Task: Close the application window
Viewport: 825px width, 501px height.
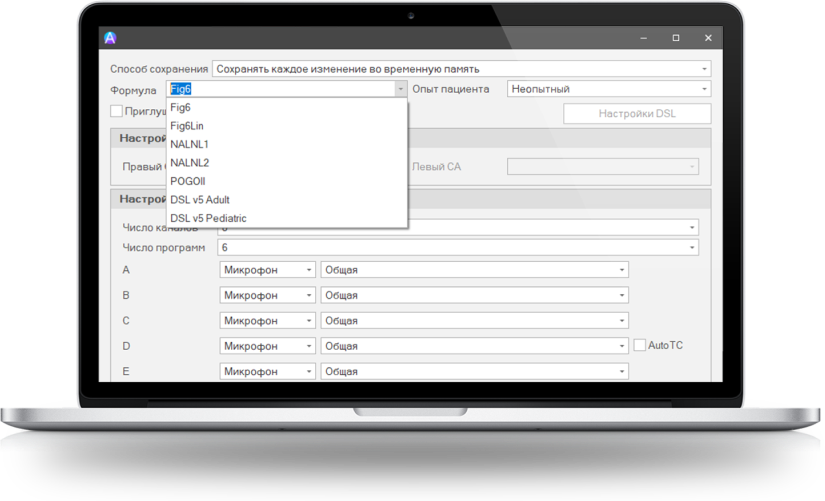Action: (x=708, y=38)
